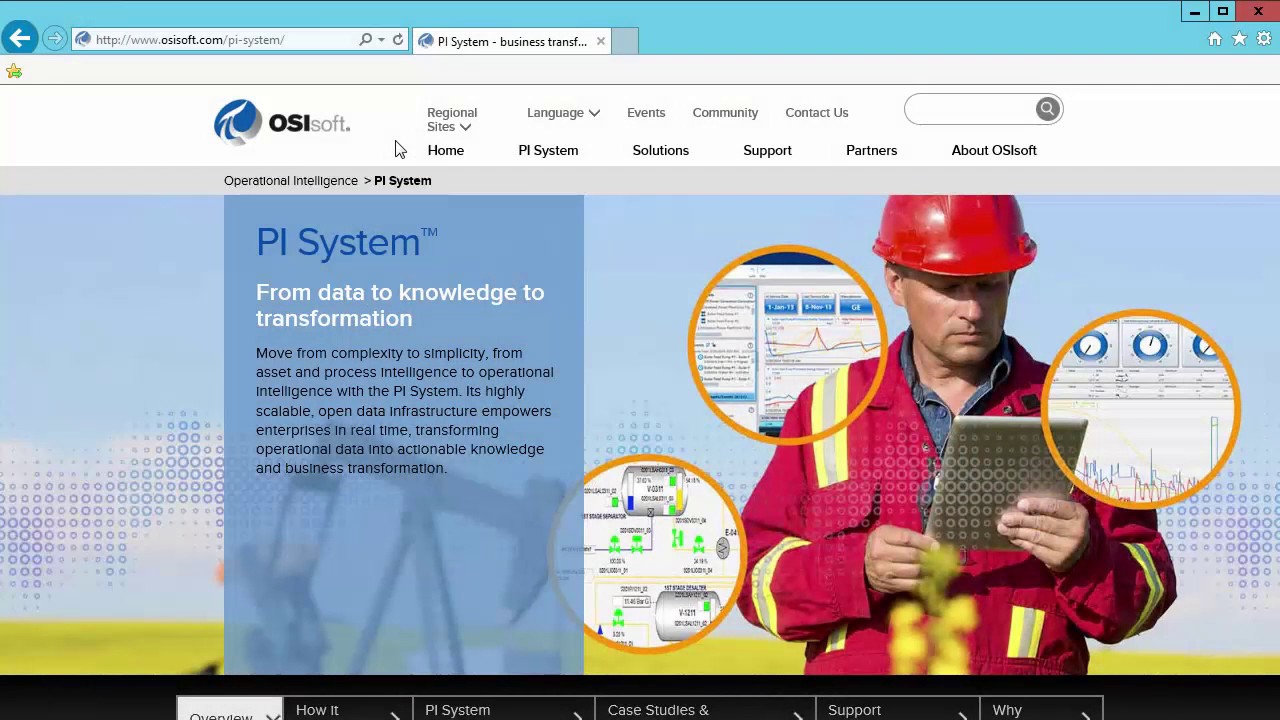This screenshot has height=720, width=1280.
Task: Click the site favicon in the address bar
Action: tap(83, 40)
